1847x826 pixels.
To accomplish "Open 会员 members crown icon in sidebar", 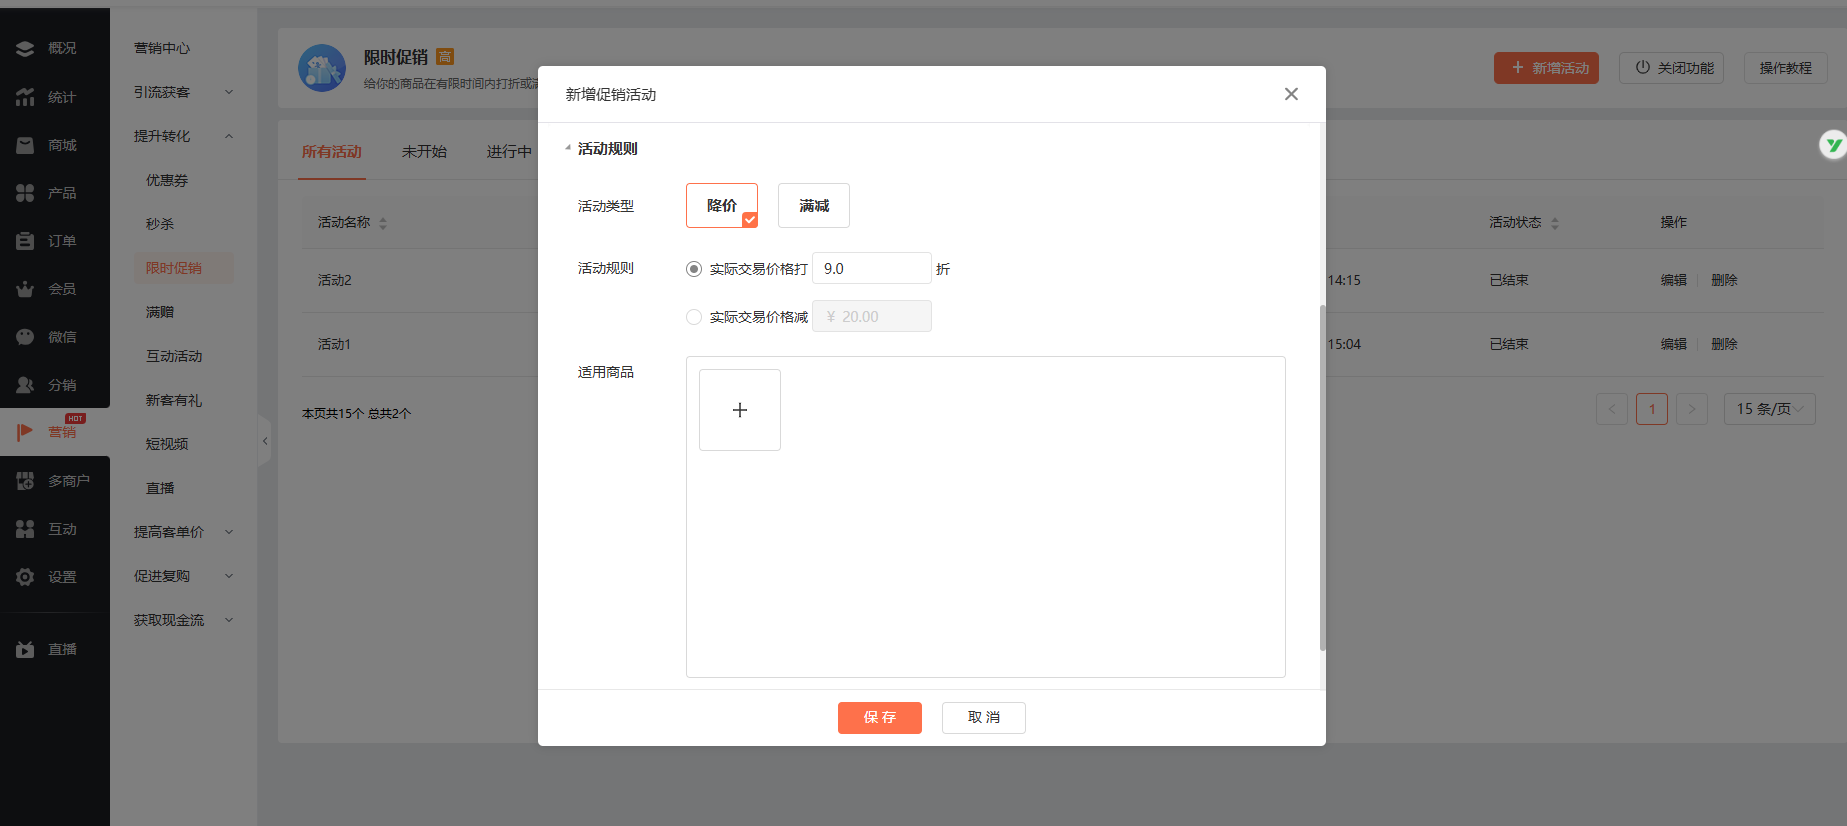I will tap(25, 289).
